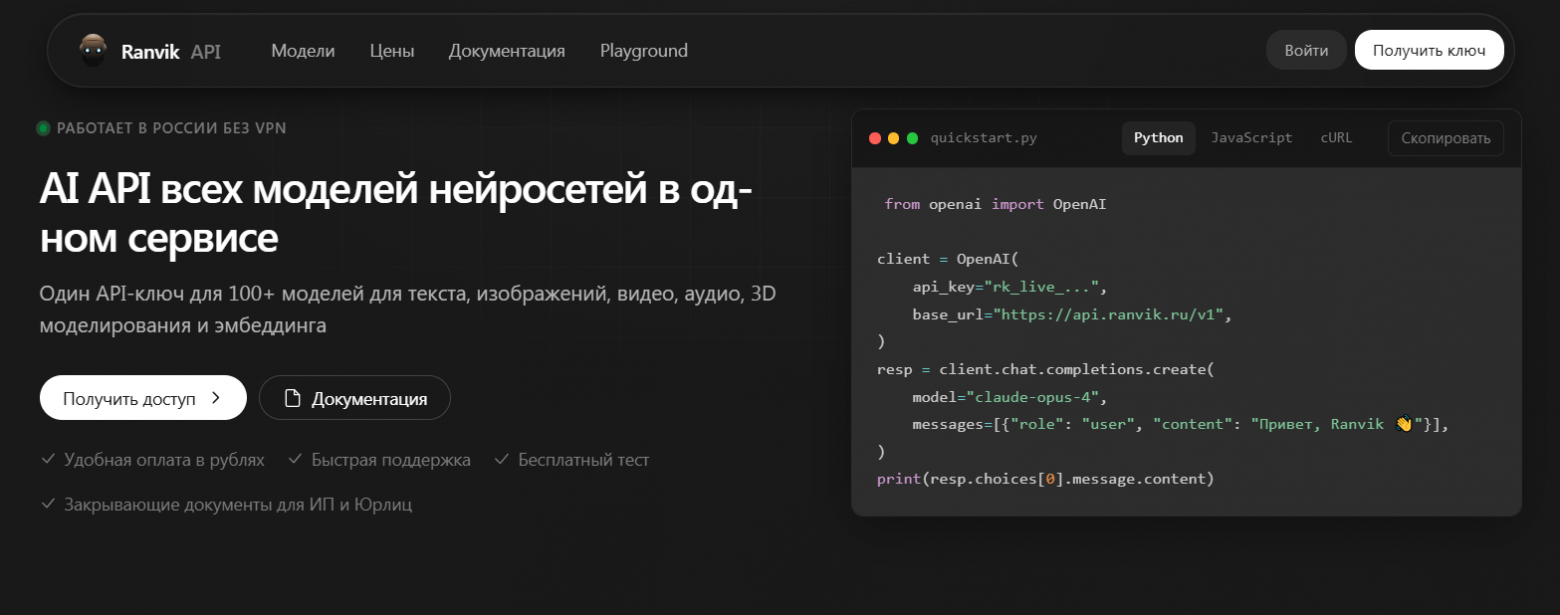Click the waving hand emoji in the code
This screenshot has height=615, width=1560.
tap(1403, 424)
